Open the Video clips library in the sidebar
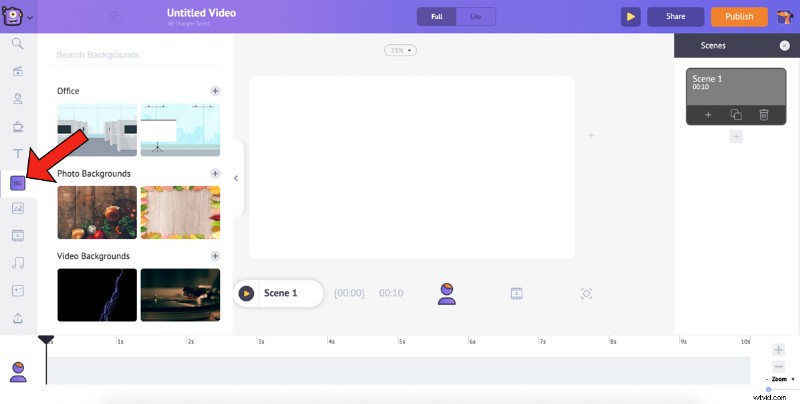 point(18,236)
